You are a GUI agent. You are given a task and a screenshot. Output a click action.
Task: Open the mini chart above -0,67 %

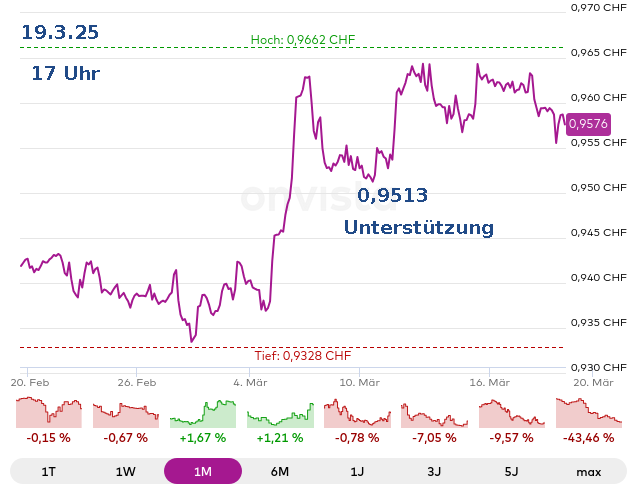(x=126, y=413)
